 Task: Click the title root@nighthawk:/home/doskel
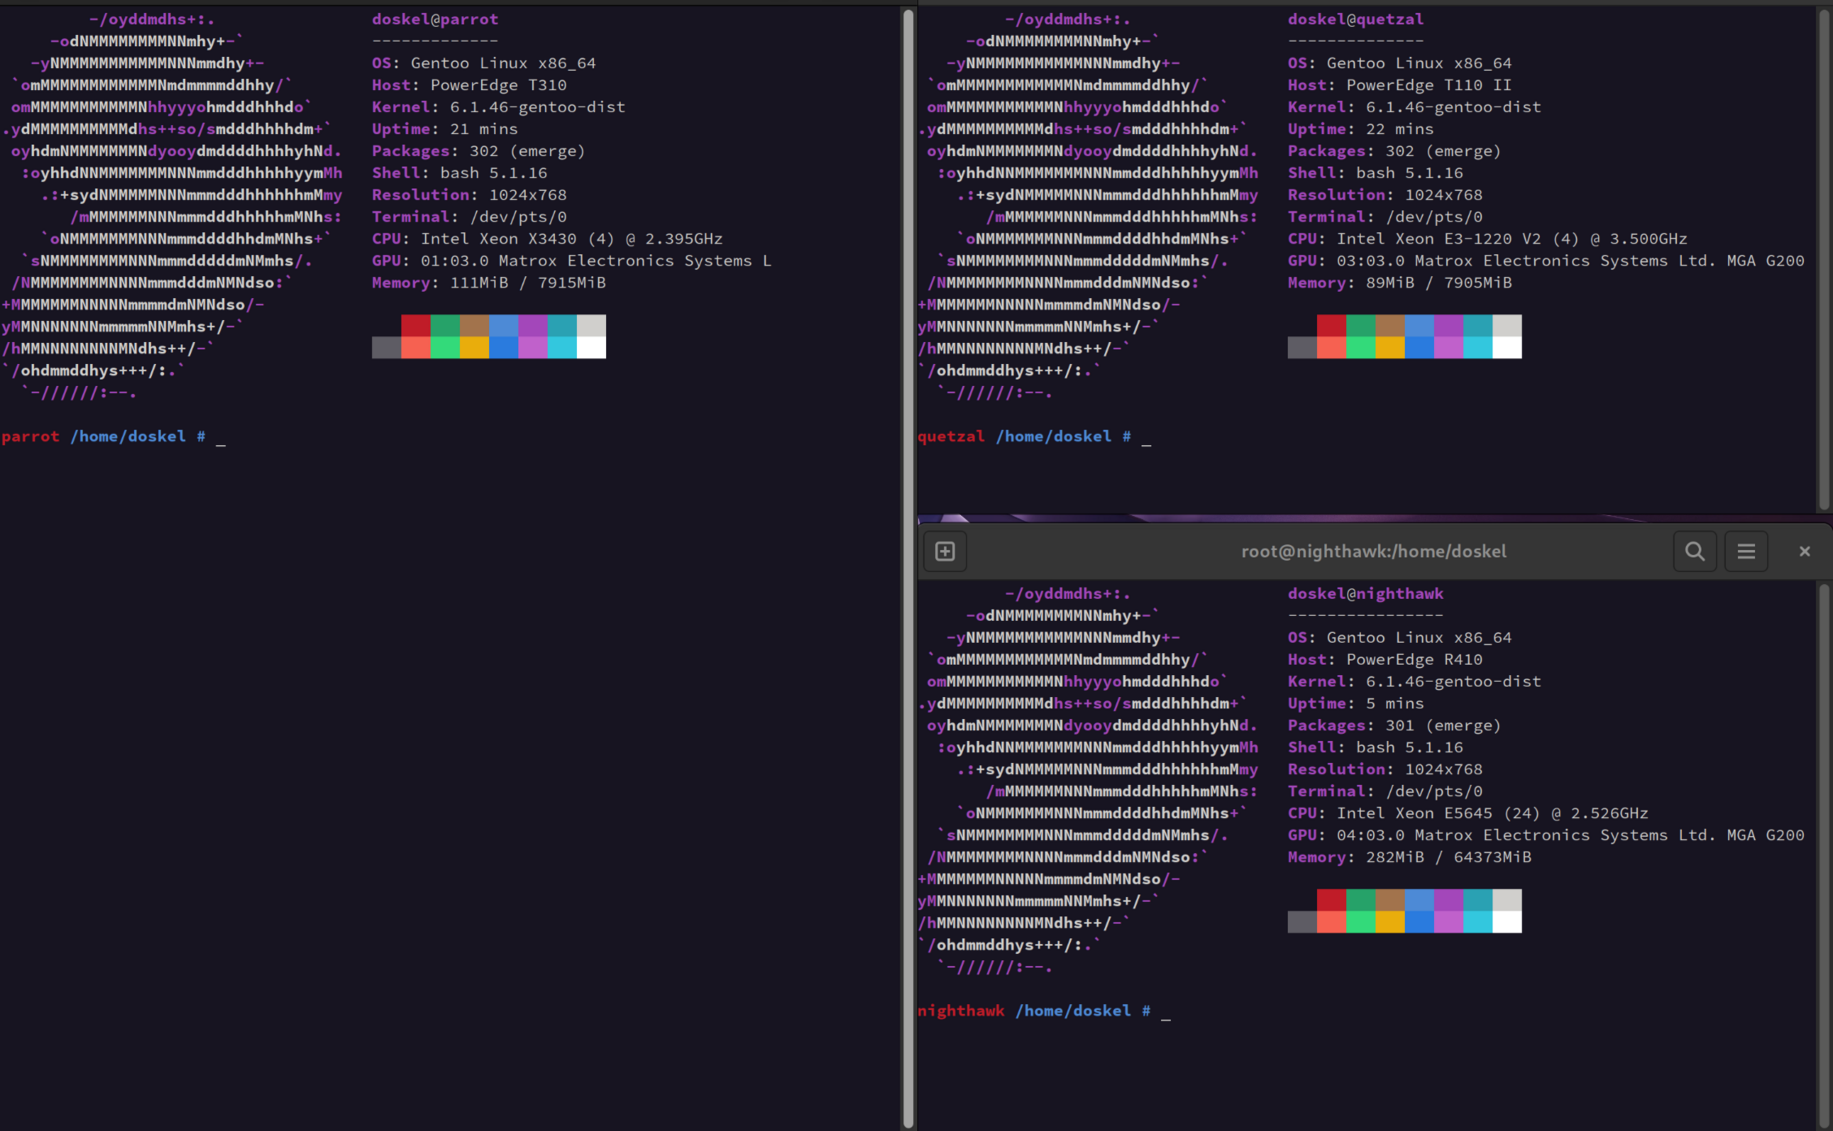(x=1373, y=551)
